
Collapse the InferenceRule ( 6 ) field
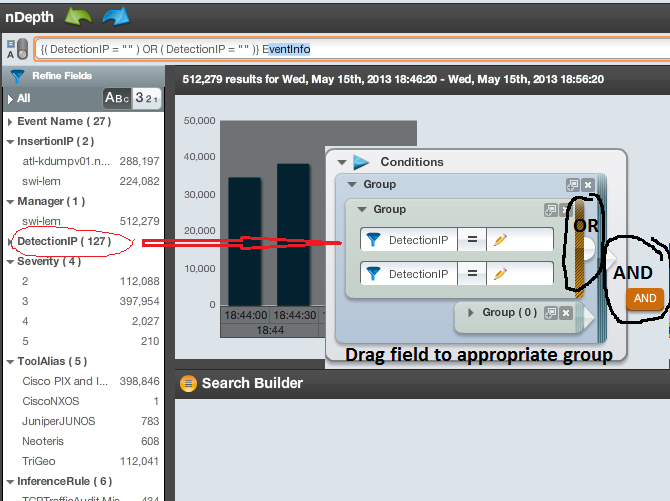tap(10, 482)
